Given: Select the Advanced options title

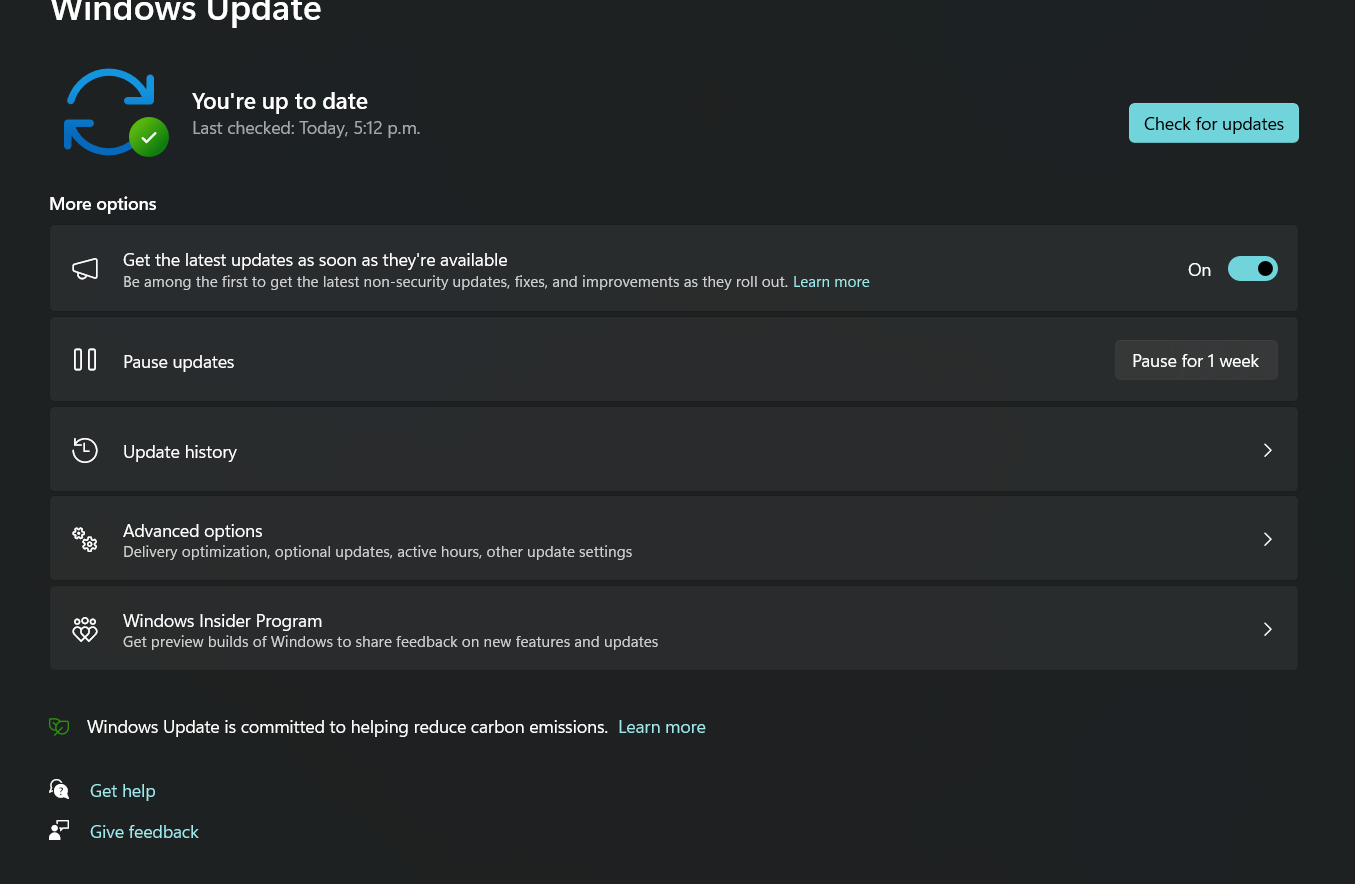Looking at the screenshot, I should click(193, 531).
